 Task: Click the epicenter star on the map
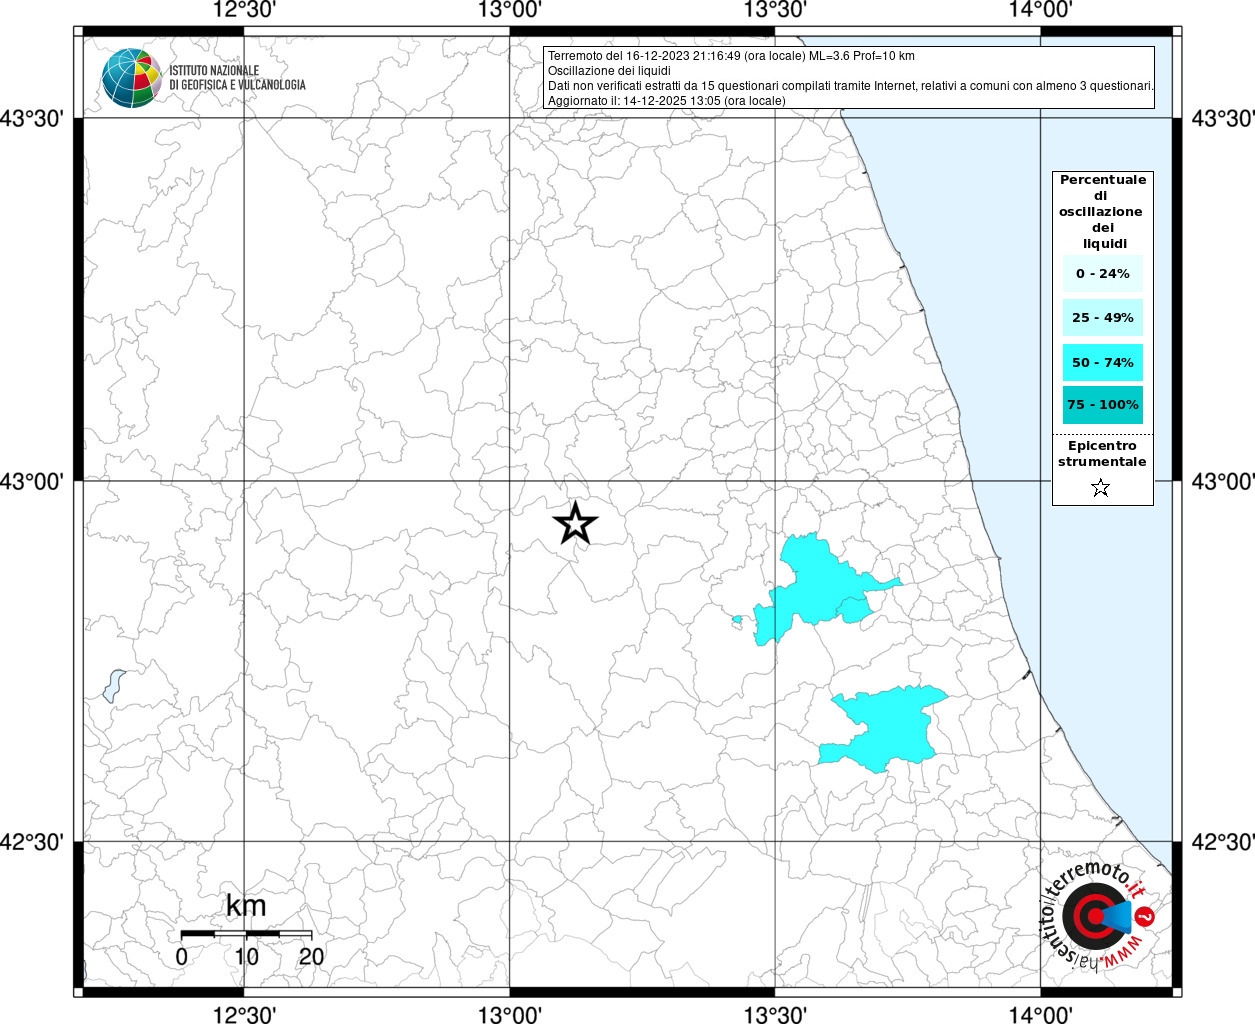pos(575,524)
